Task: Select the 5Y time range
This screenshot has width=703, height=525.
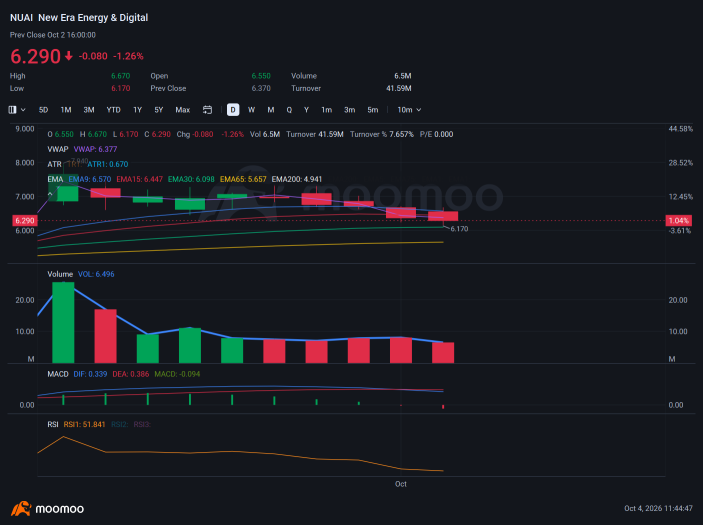Action: click(159, 110)
